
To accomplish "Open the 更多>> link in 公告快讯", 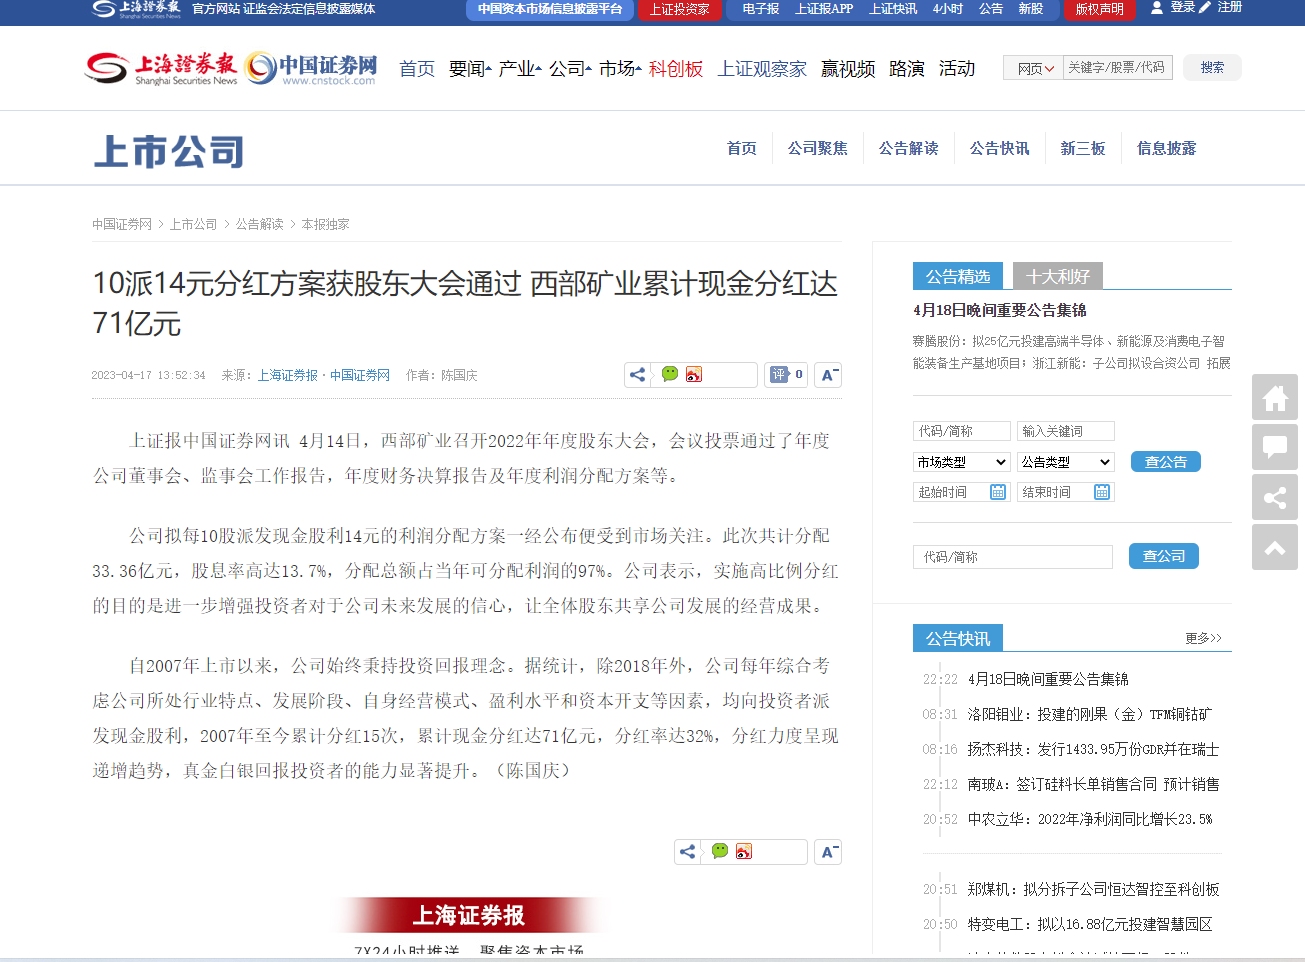I will point(1203,638).
